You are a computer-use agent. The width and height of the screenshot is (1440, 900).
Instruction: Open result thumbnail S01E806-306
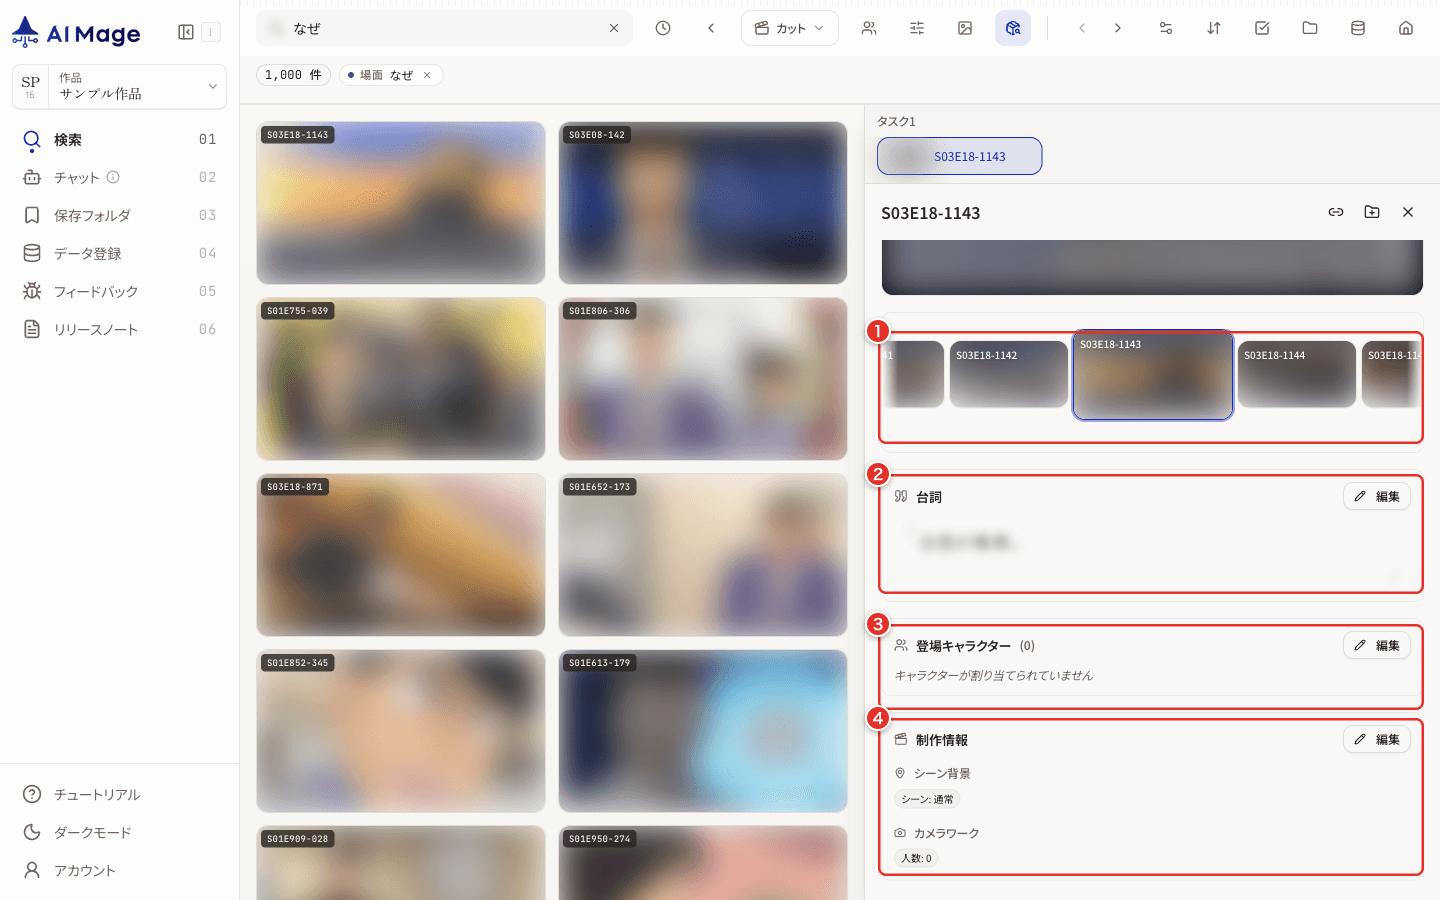(x=703, y=379)
